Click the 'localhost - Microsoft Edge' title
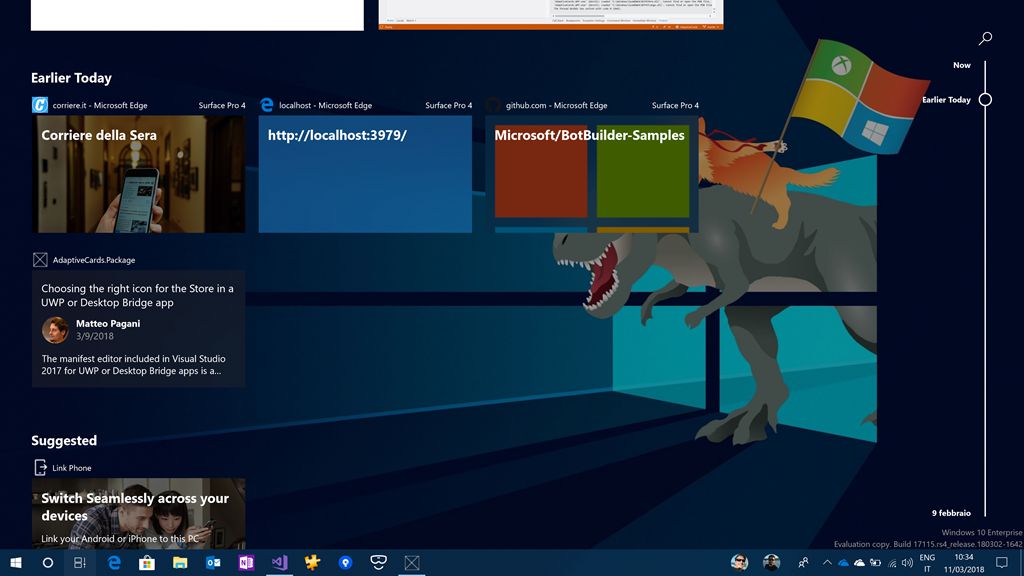 point(325,105)
